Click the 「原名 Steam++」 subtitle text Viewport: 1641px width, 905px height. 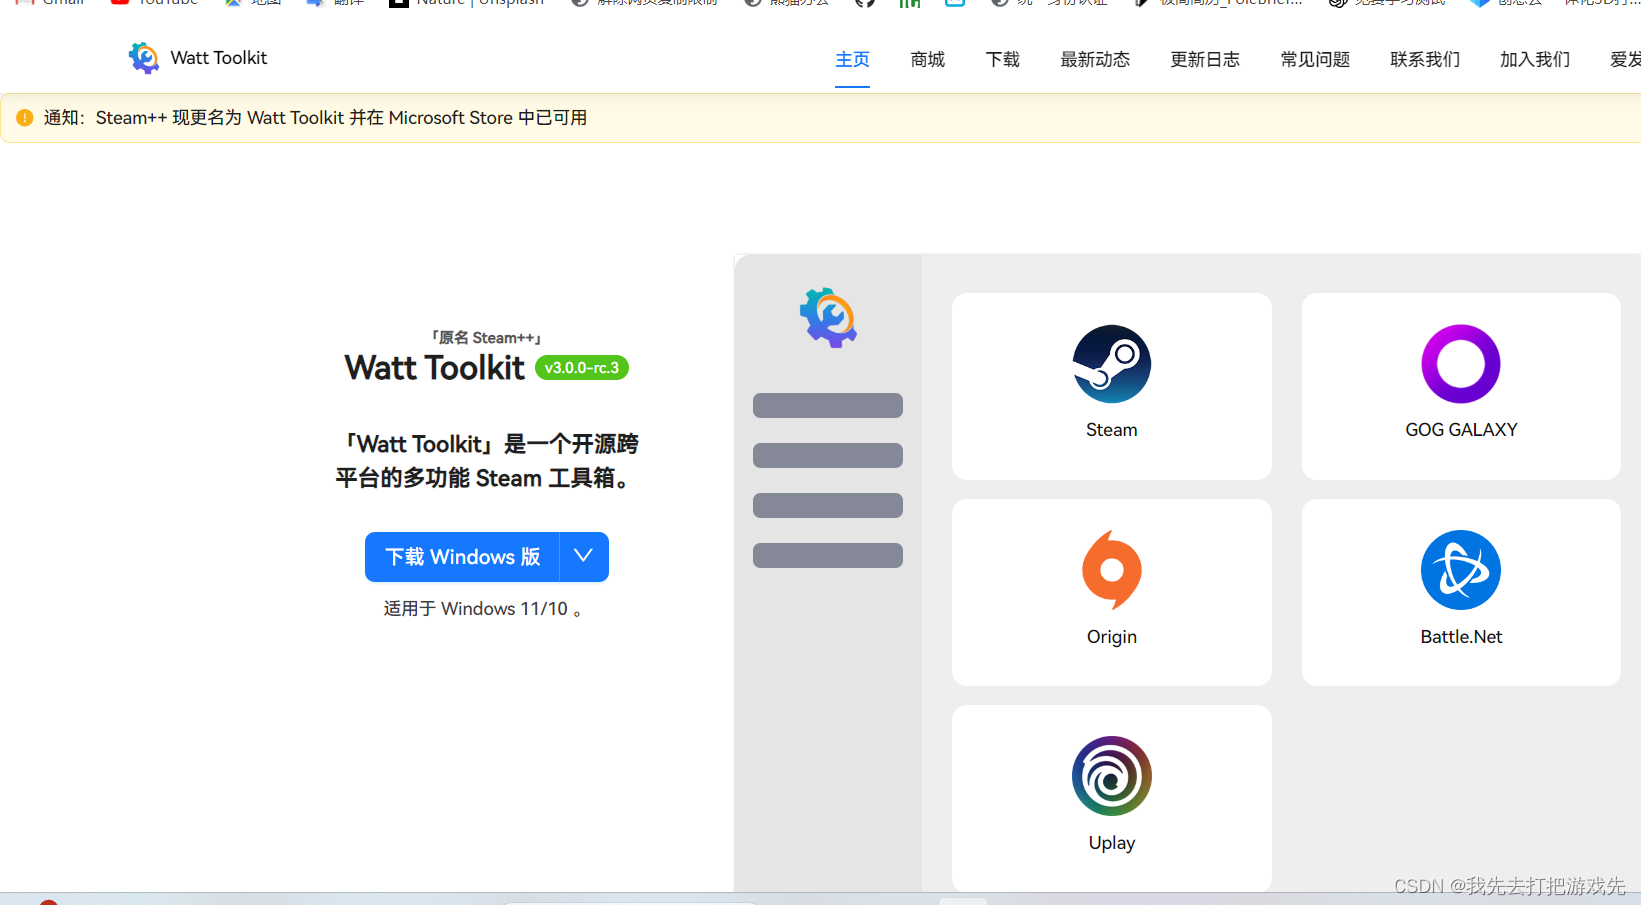pos(486,338)
